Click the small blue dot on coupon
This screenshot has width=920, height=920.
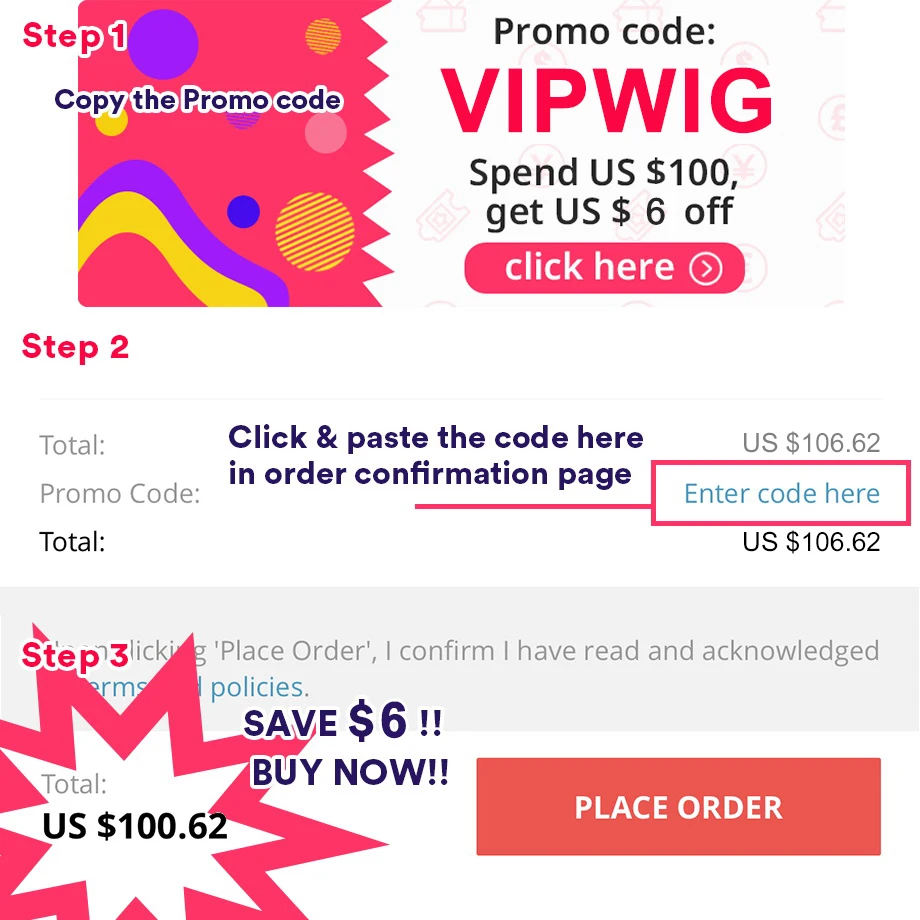click(x=243, y=211)
